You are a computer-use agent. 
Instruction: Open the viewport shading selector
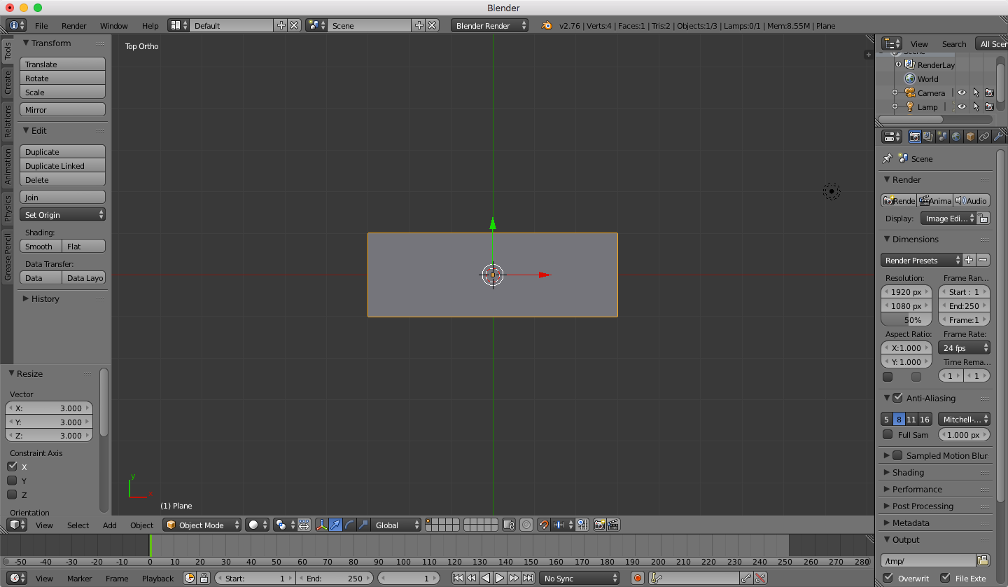(x=257, y=525)
